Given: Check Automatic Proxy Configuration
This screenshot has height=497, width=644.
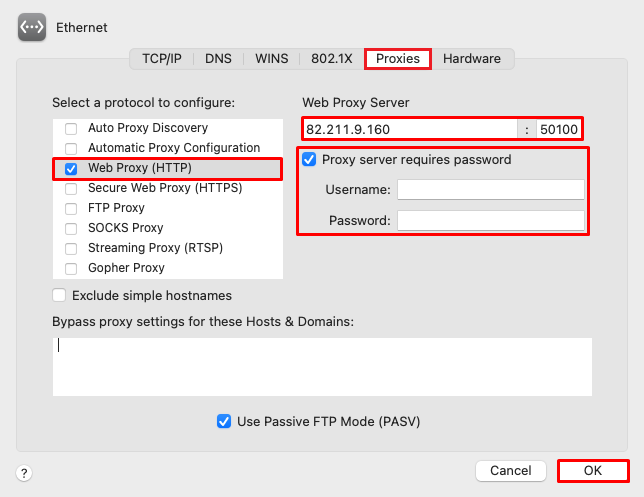Looking at the screenshot, I should coord(71,148).
